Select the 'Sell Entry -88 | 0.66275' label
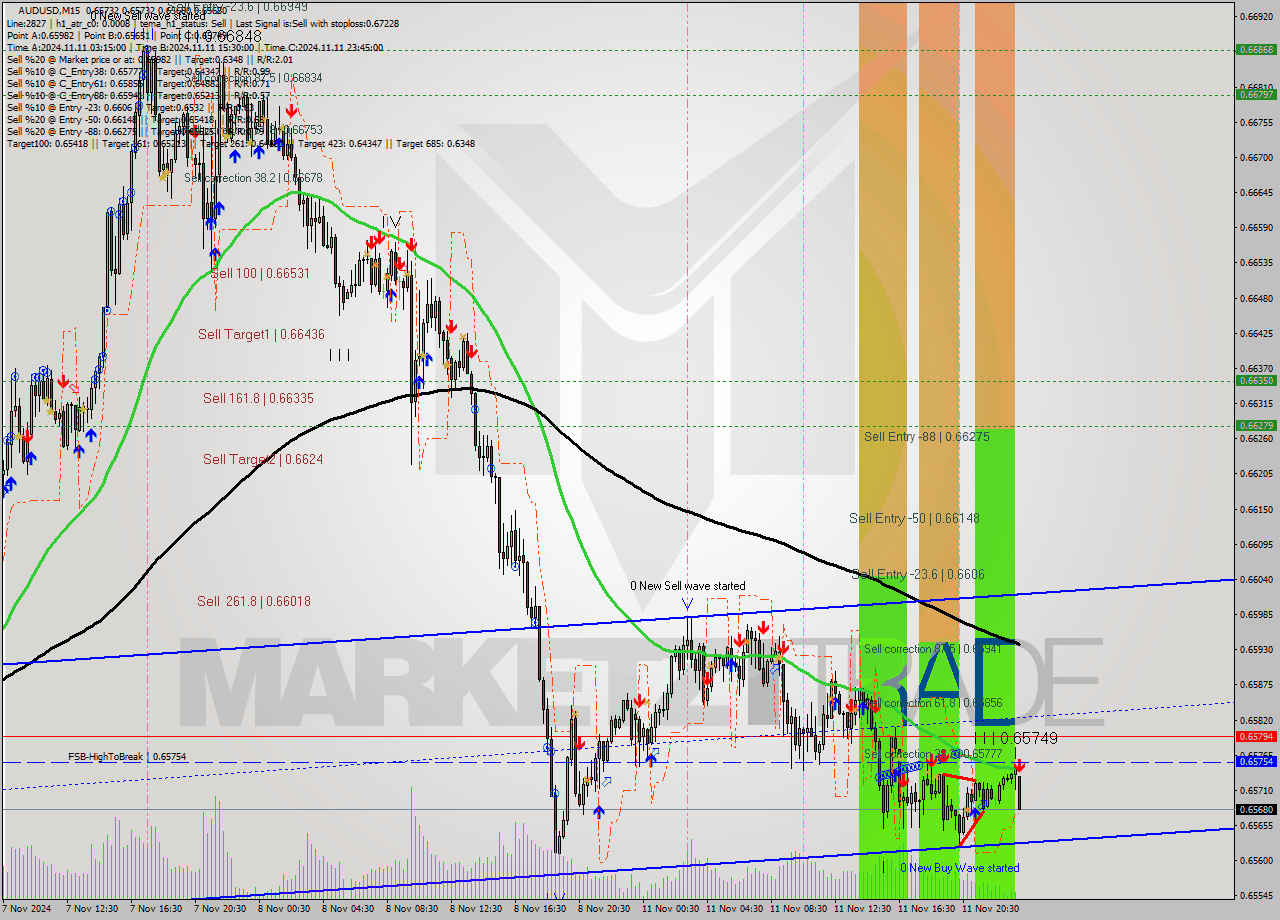Screen dimensions: 1280x920 point(926,437)
